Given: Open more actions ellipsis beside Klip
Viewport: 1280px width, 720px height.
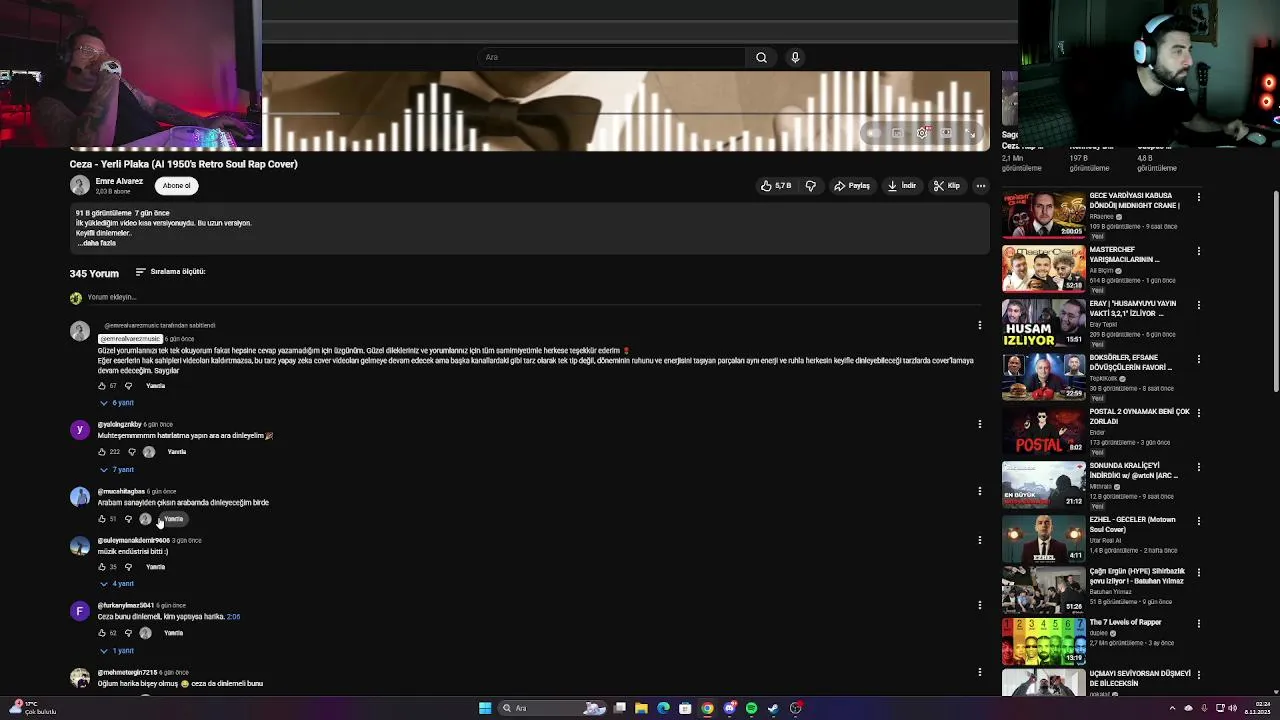Looking at the screenshot, I should [x=981, y=185].
